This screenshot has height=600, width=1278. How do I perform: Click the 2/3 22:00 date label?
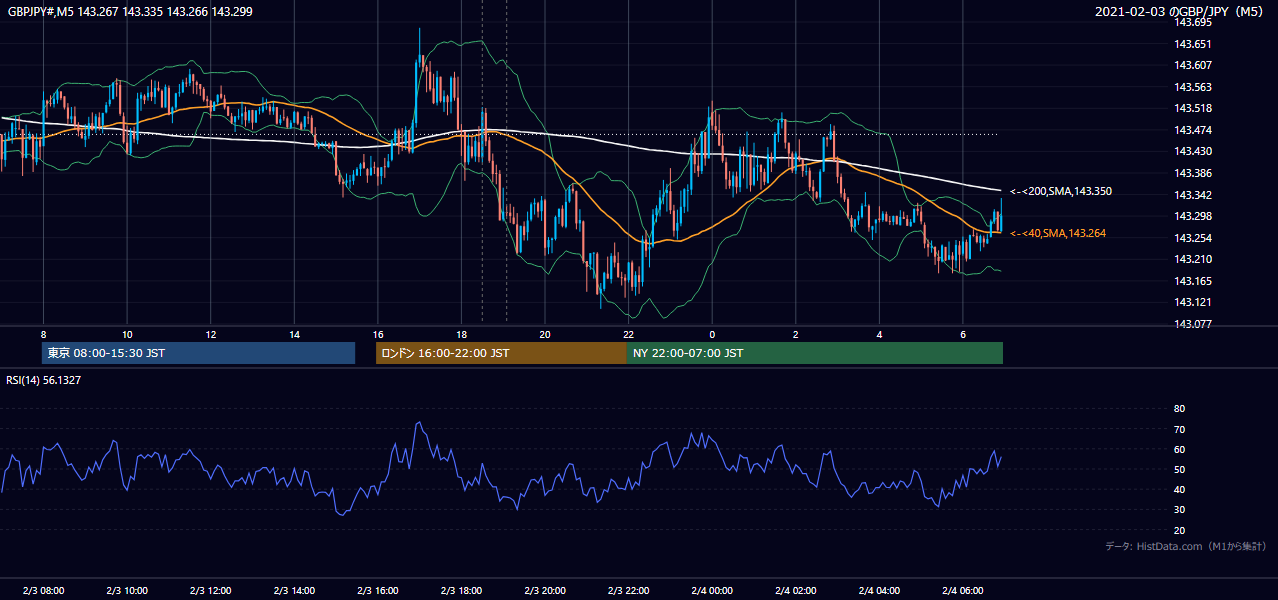coord(629,591)
